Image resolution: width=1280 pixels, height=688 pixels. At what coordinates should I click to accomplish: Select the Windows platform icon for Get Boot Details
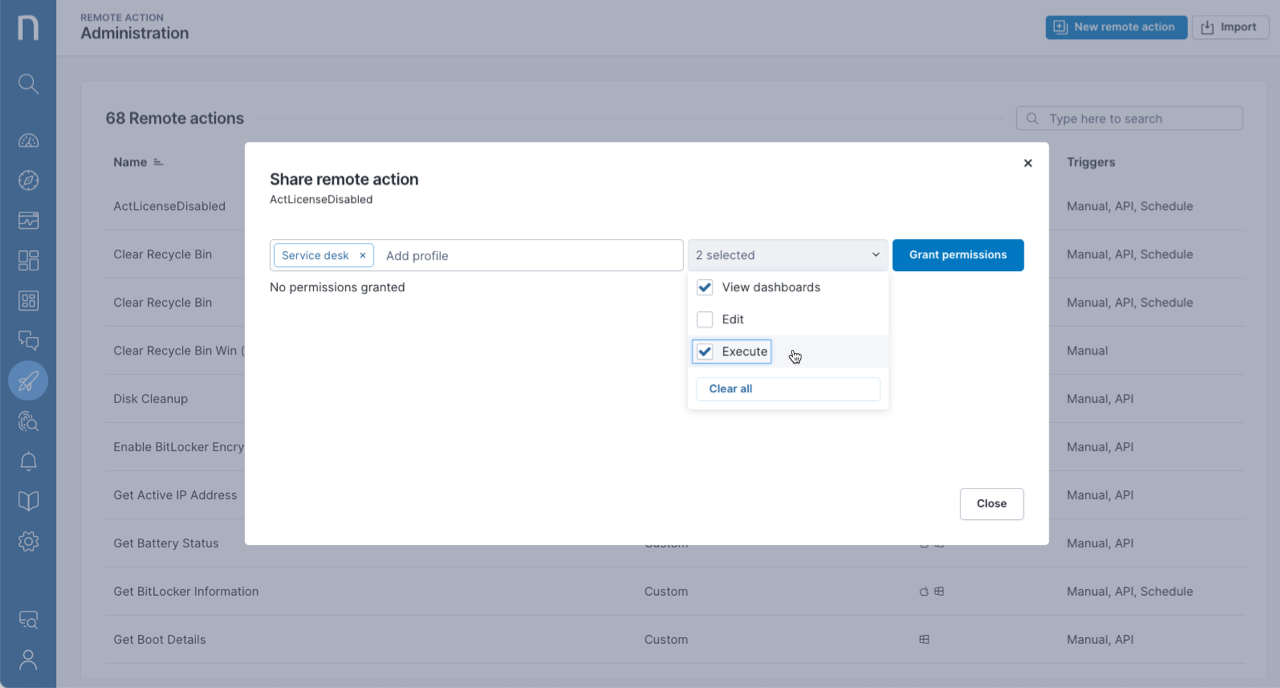(923, 639)
